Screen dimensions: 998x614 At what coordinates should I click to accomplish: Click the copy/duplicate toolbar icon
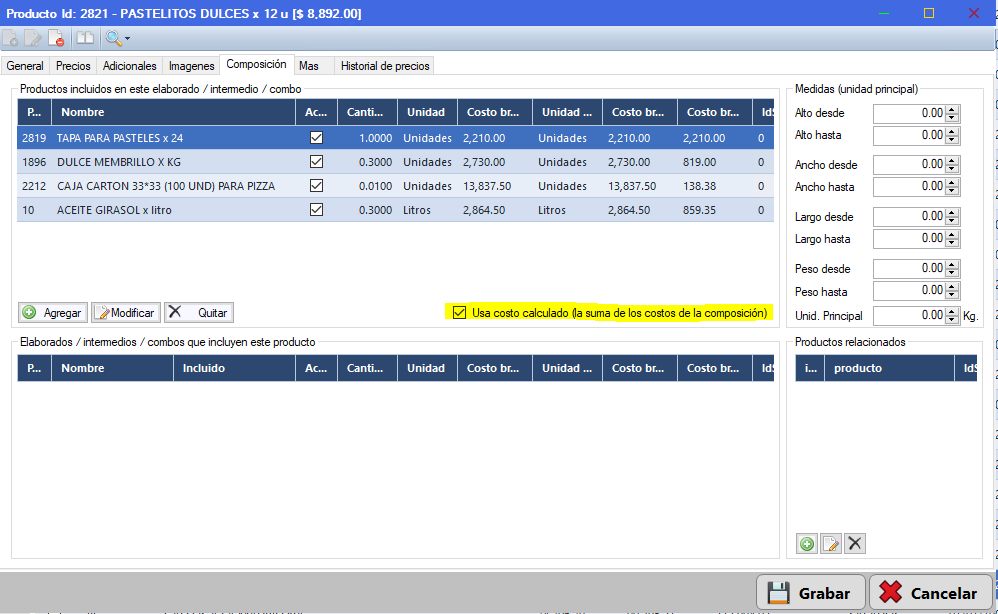click(85, 39)
